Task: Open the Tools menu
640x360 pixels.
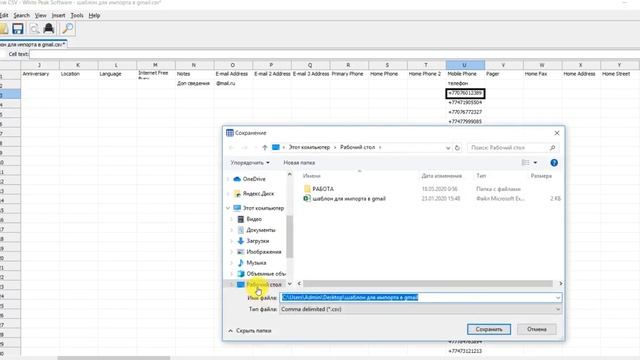Action: (77, 16)
